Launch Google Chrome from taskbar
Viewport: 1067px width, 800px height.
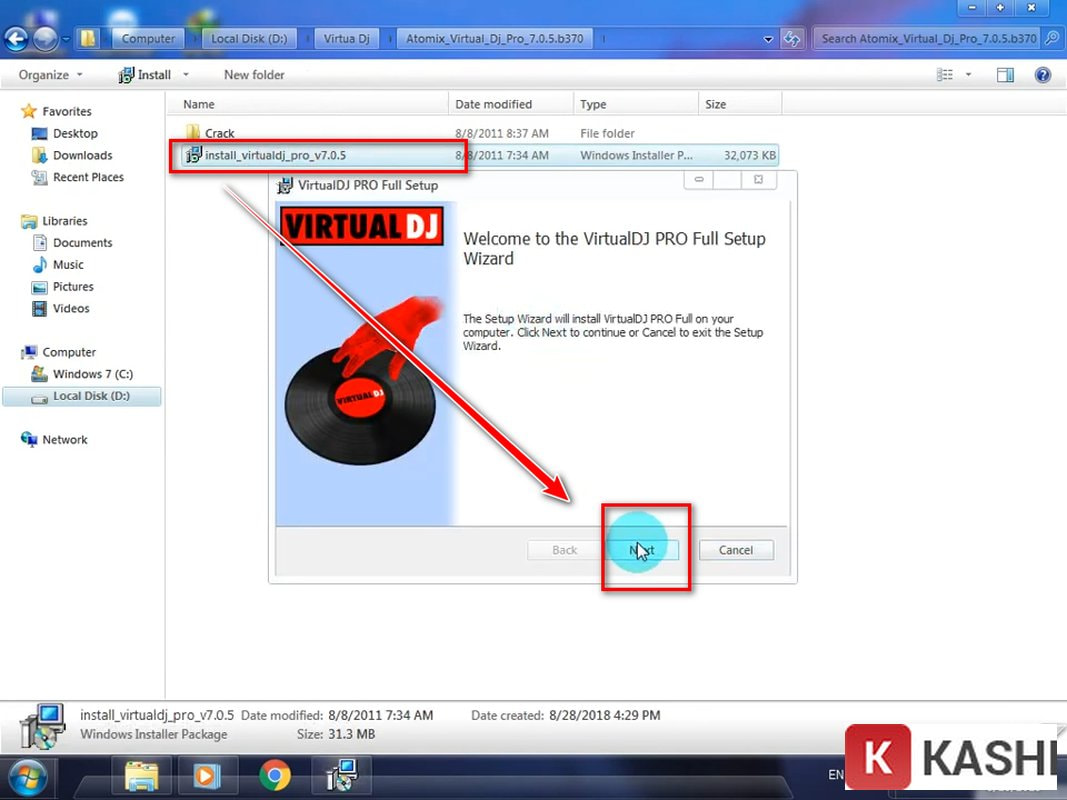[275, 776]
